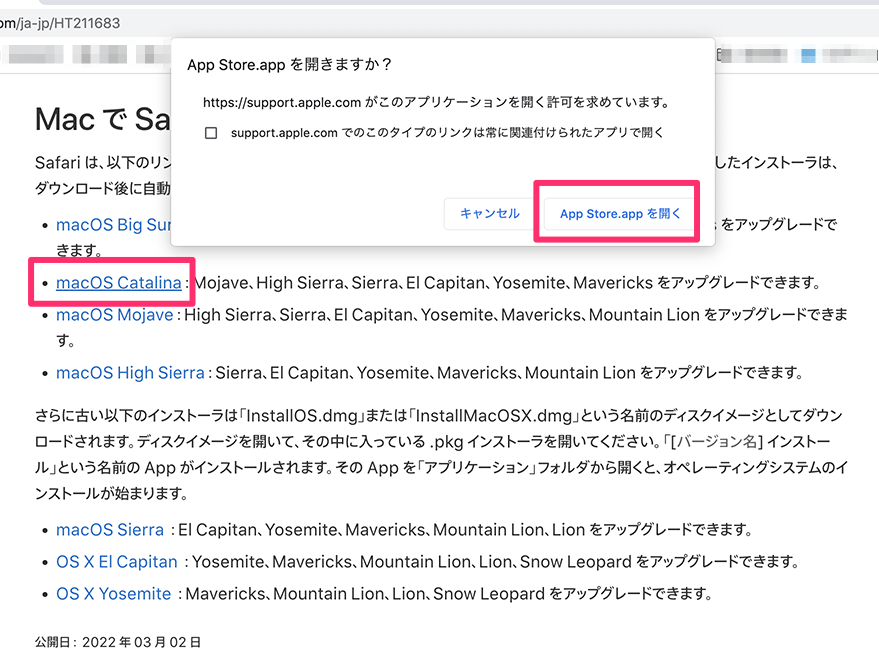Viewport: 879px width, 660px height.
Task: Click the dialog title 'App Store.app を開きますか?'
Action: pyautogui.click(x=289, y=64)
